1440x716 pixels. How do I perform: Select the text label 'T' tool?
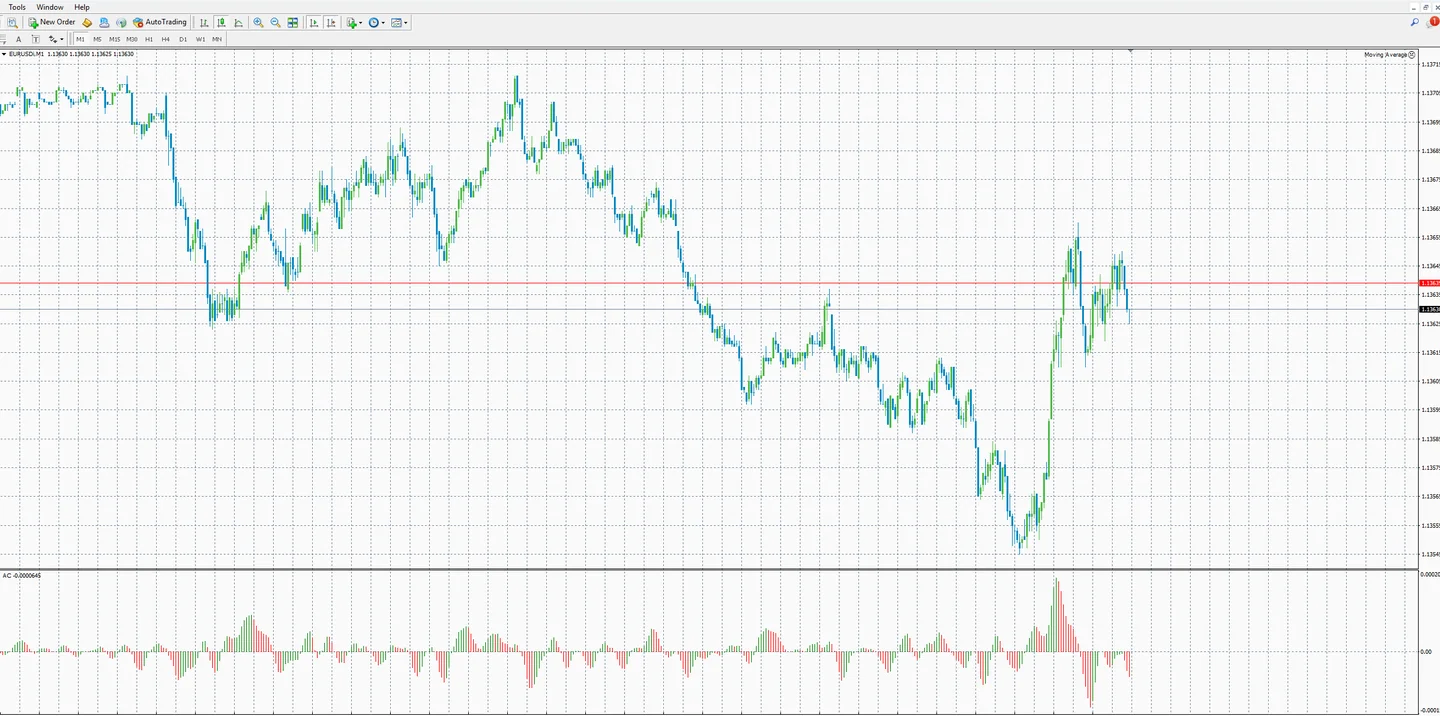[35, 39]
